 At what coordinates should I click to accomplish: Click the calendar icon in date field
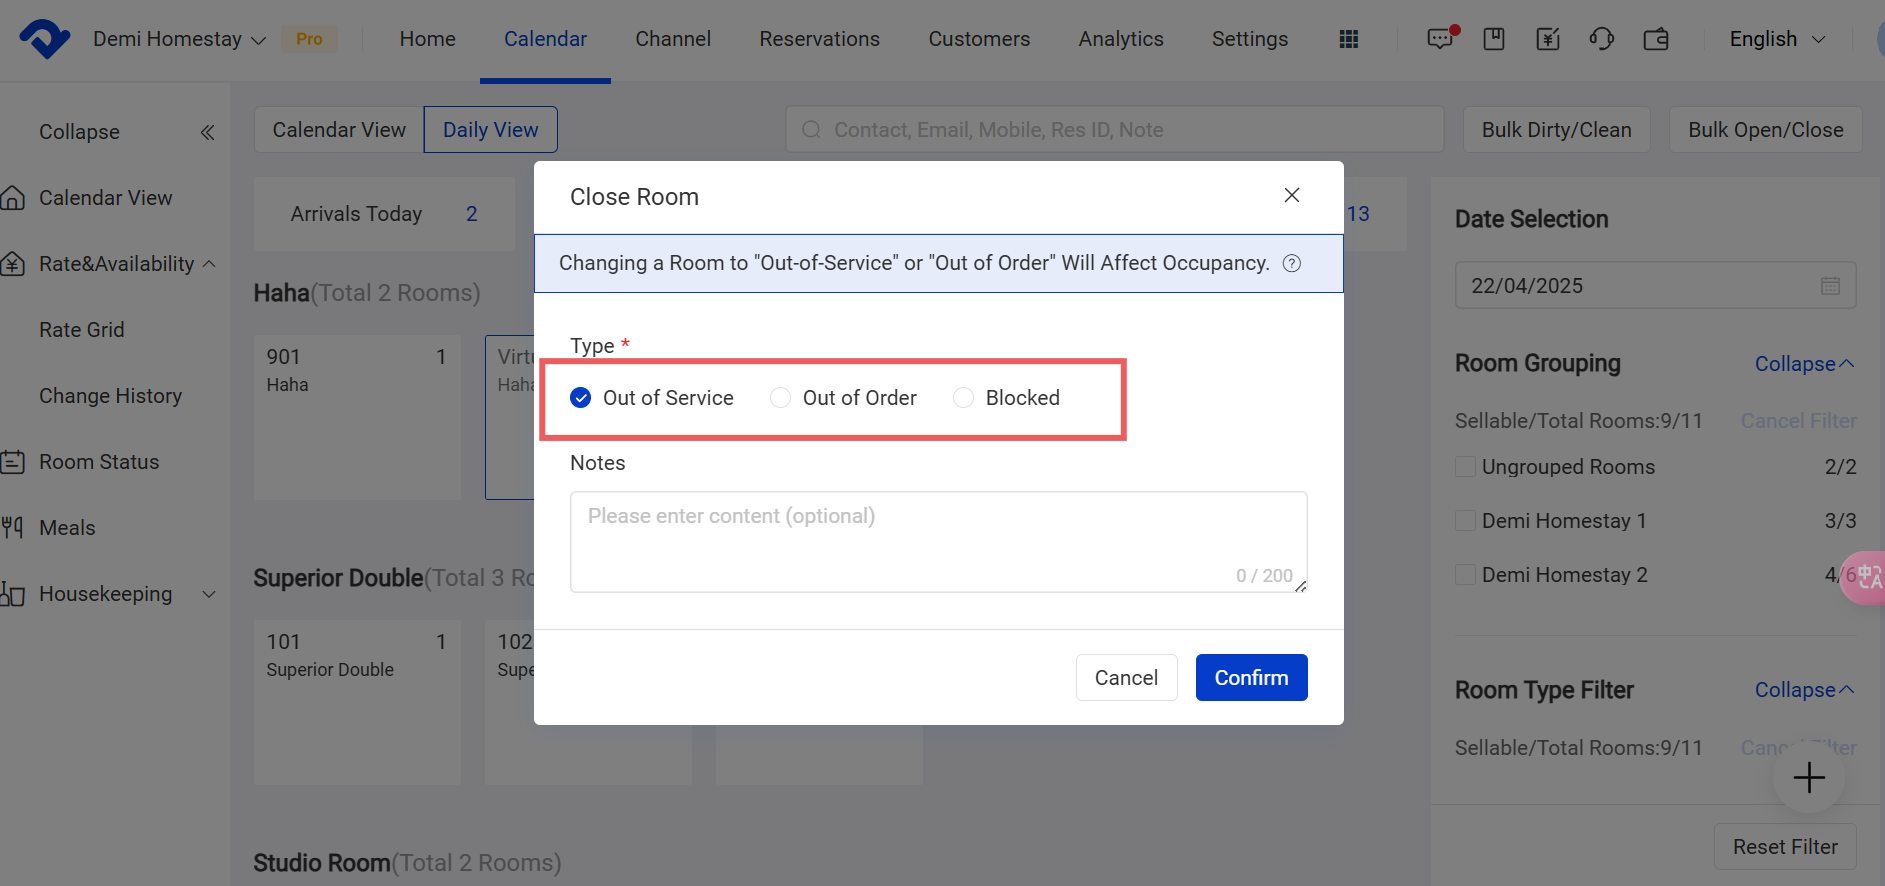point(1830,286)
